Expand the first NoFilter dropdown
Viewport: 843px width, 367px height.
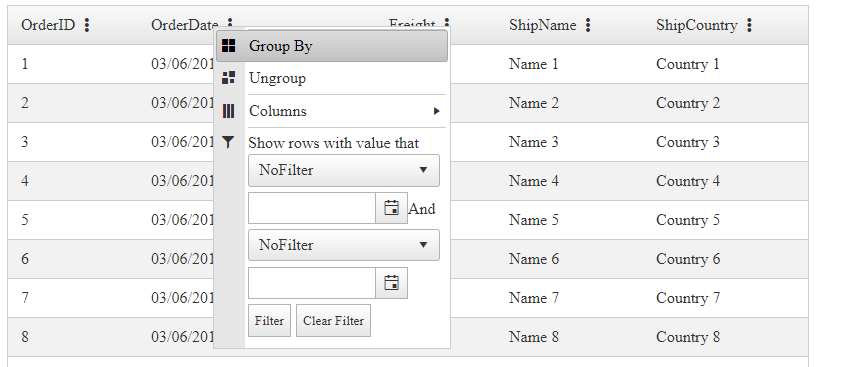pyautogui.click(x=344, y=170)
